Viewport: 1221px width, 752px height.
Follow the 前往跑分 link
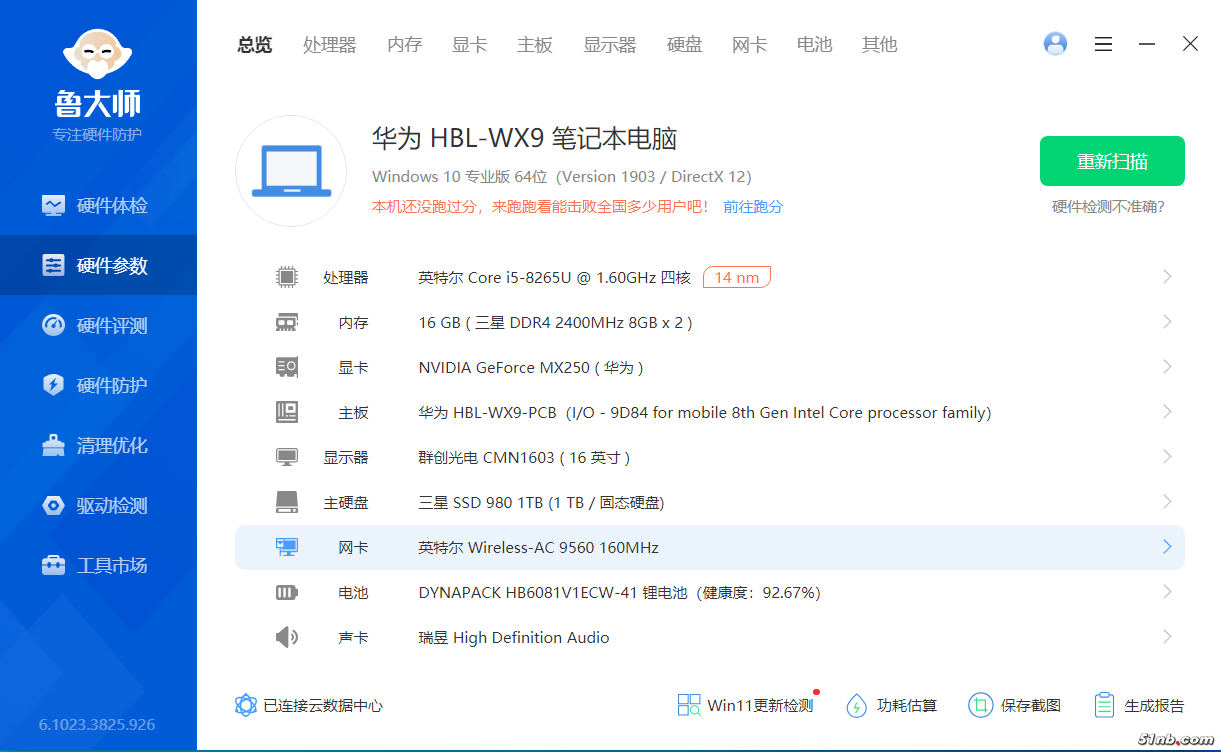[x=753, y=207]
